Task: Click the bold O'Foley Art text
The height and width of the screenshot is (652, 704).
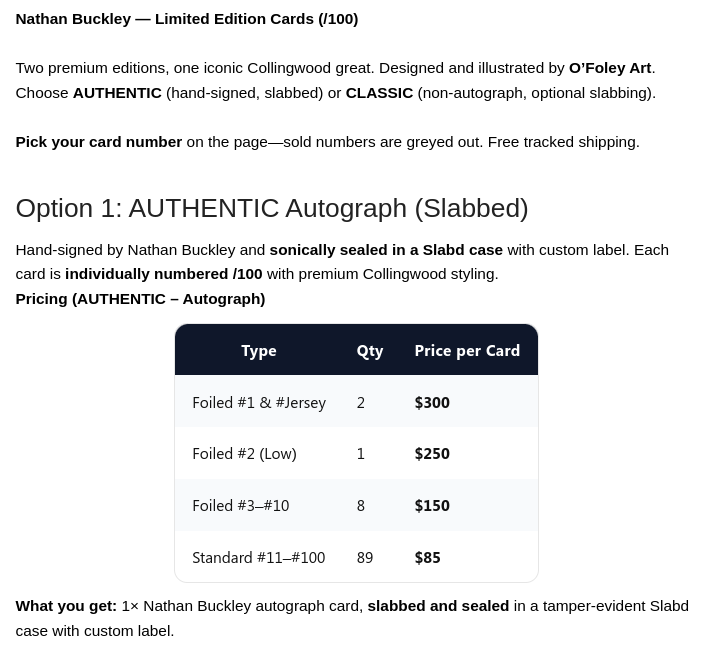Action: pos(610,68)
